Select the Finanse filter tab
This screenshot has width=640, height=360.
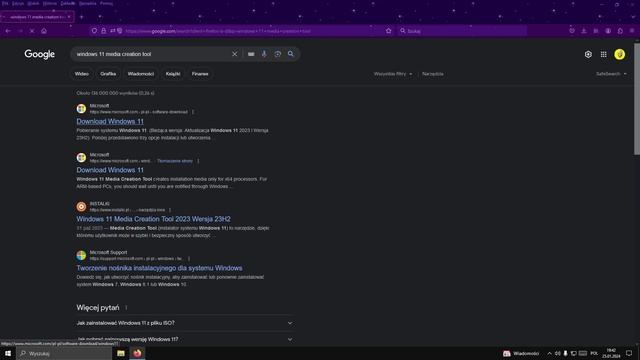(200, 74)
